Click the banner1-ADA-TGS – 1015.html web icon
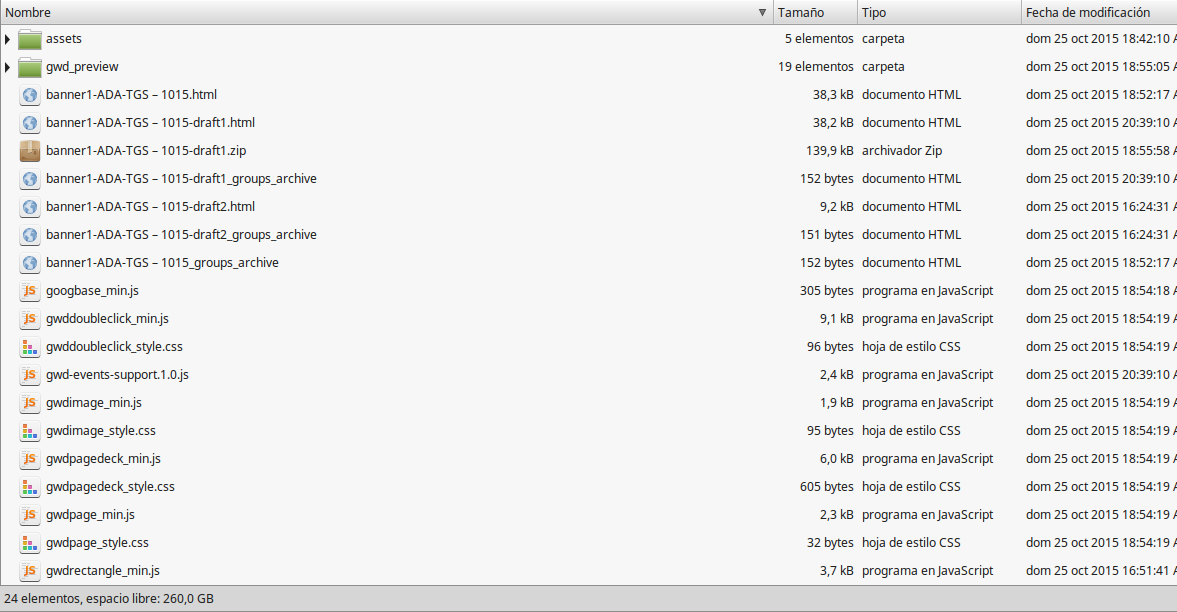Viewport: 1177px width, 612px height. point(30,95)
